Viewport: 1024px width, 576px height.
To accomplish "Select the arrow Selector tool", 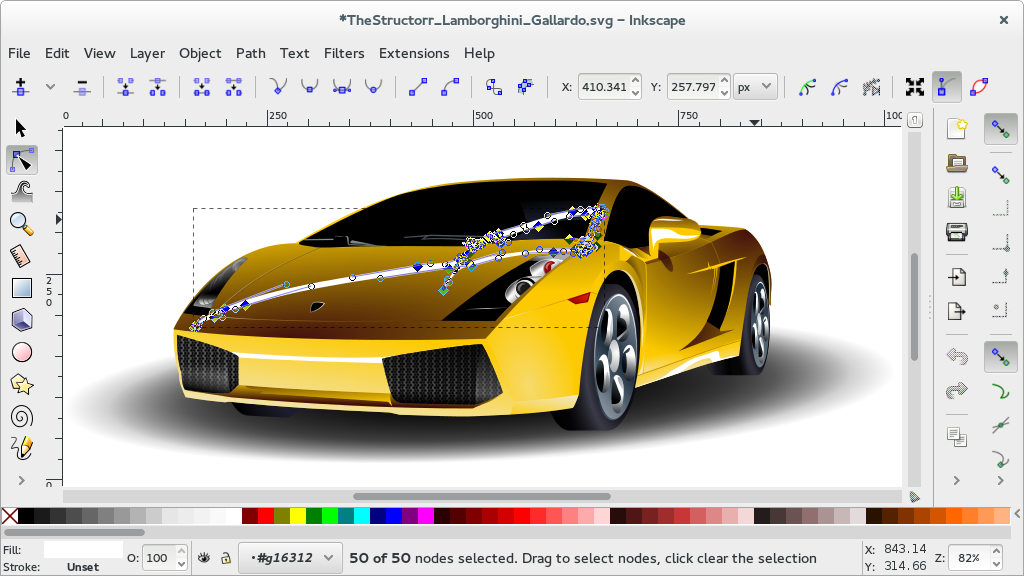I will click(x=21, y=129).
